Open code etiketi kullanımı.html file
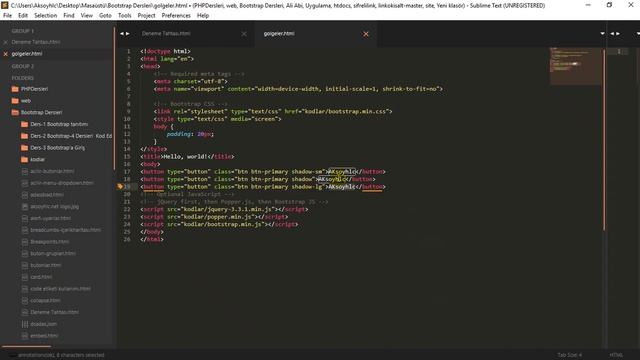Viewport: 640px width, 360px height. [x=60, y=289]
